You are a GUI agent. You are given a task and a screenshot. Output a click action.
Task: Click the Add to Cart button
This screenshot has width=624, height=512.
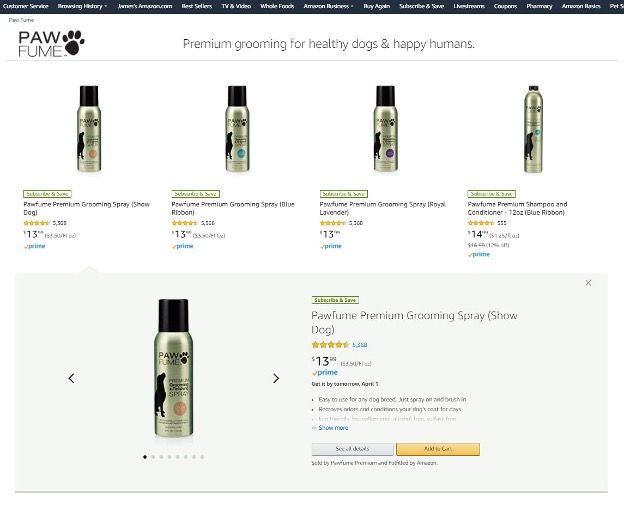pos(438,449)
